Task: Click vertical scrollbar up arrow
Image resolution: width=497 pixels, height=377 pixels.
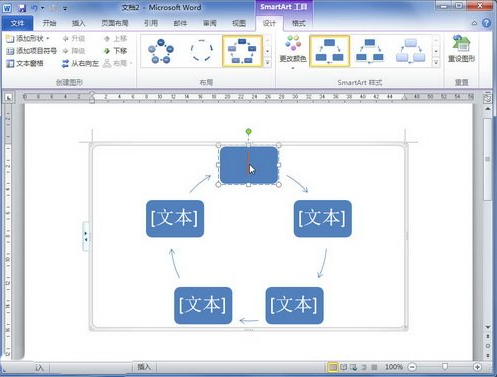Action: tap(487, 109)
